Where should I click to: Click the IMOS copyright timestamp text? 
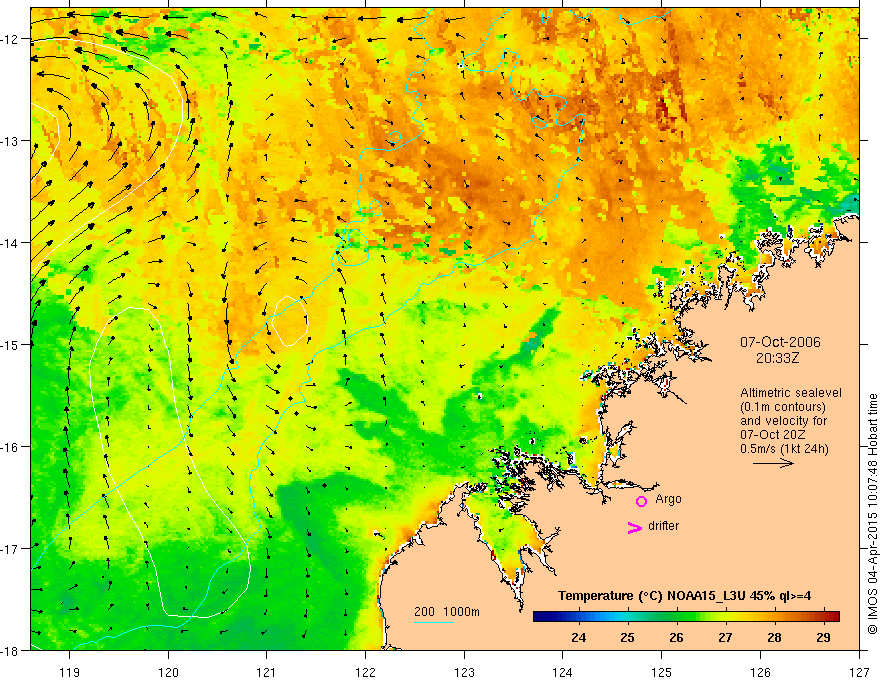click(873, 514)
